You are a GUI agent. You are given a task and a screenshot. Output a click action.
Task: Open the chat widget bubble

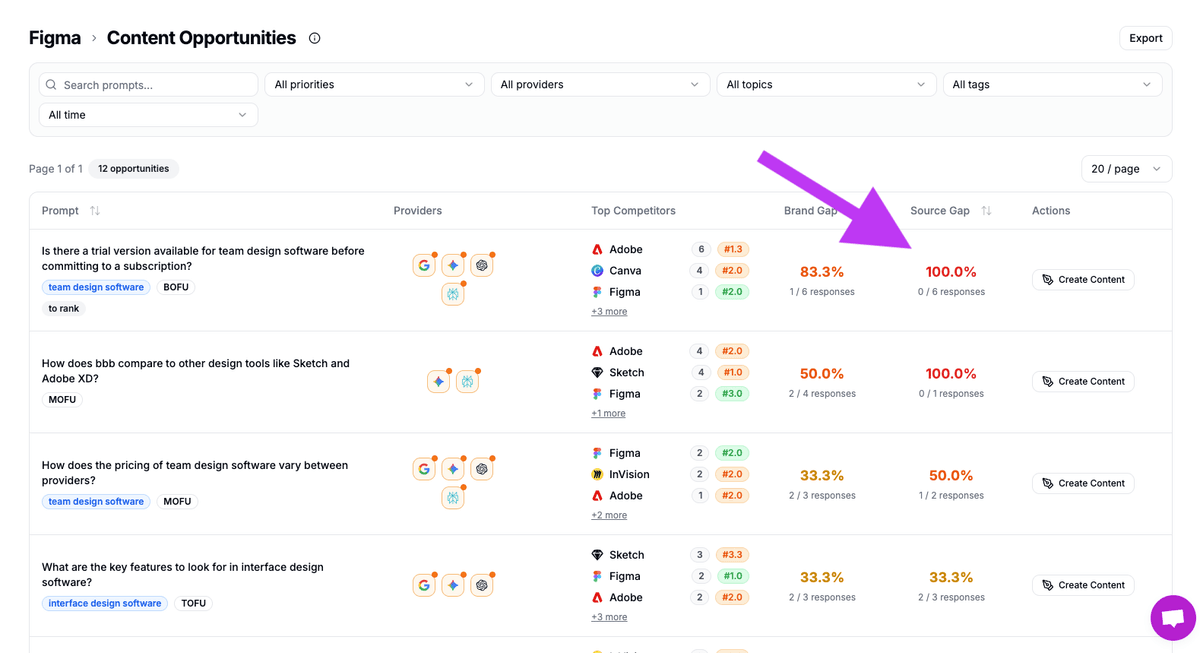click(x=1173, y=618)
